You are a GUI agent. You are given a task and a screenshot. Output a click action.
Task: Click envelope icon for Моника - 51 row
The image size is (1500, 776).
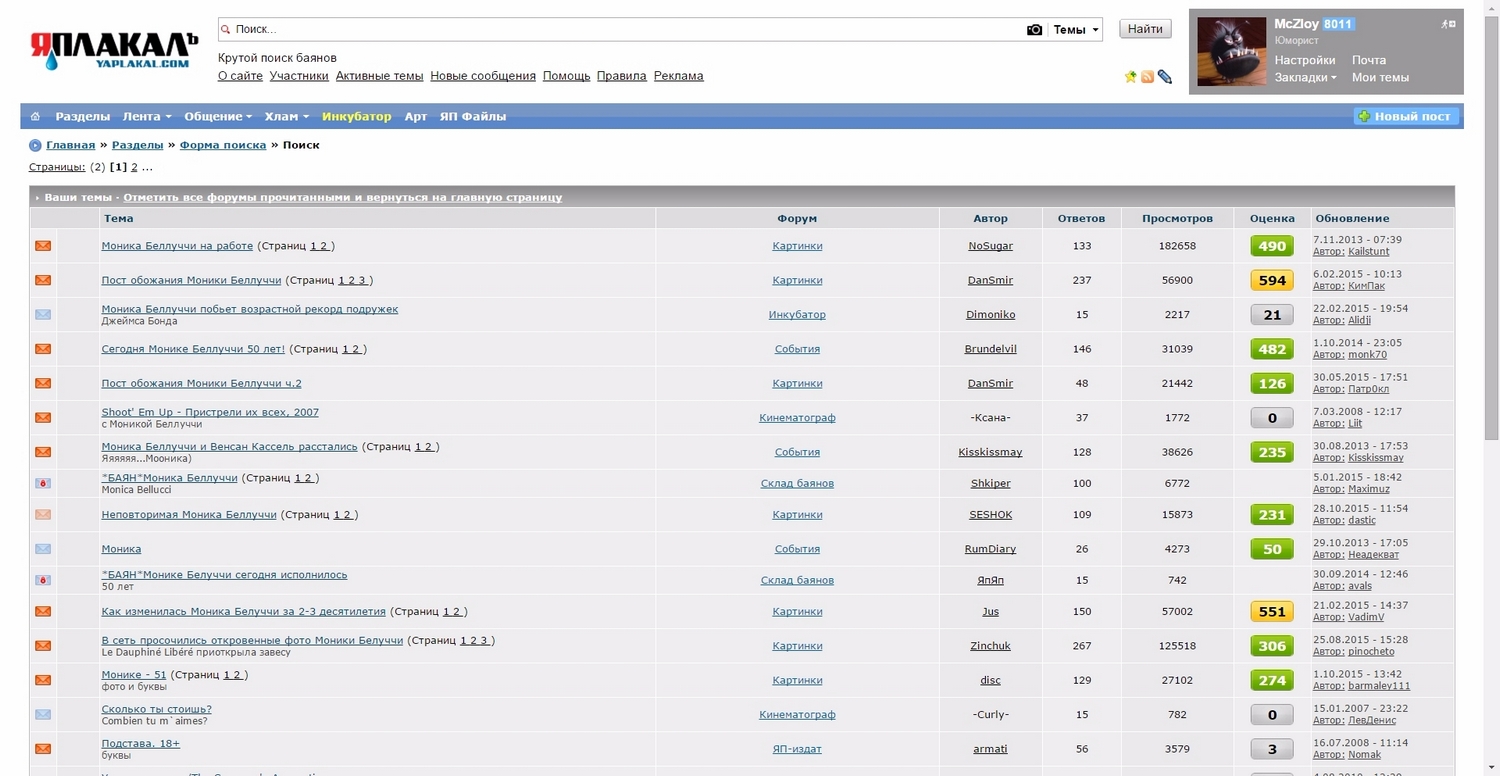pyautogui.click(x=43, y=680)
